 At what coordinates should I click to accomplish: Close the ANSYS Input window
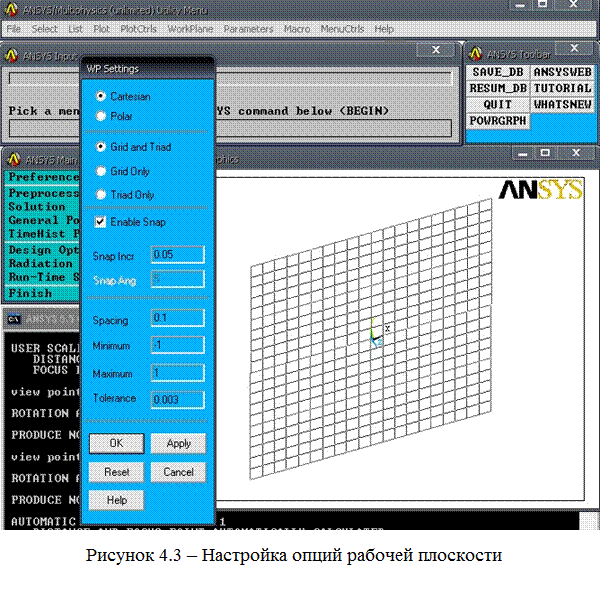pos(436,50)
